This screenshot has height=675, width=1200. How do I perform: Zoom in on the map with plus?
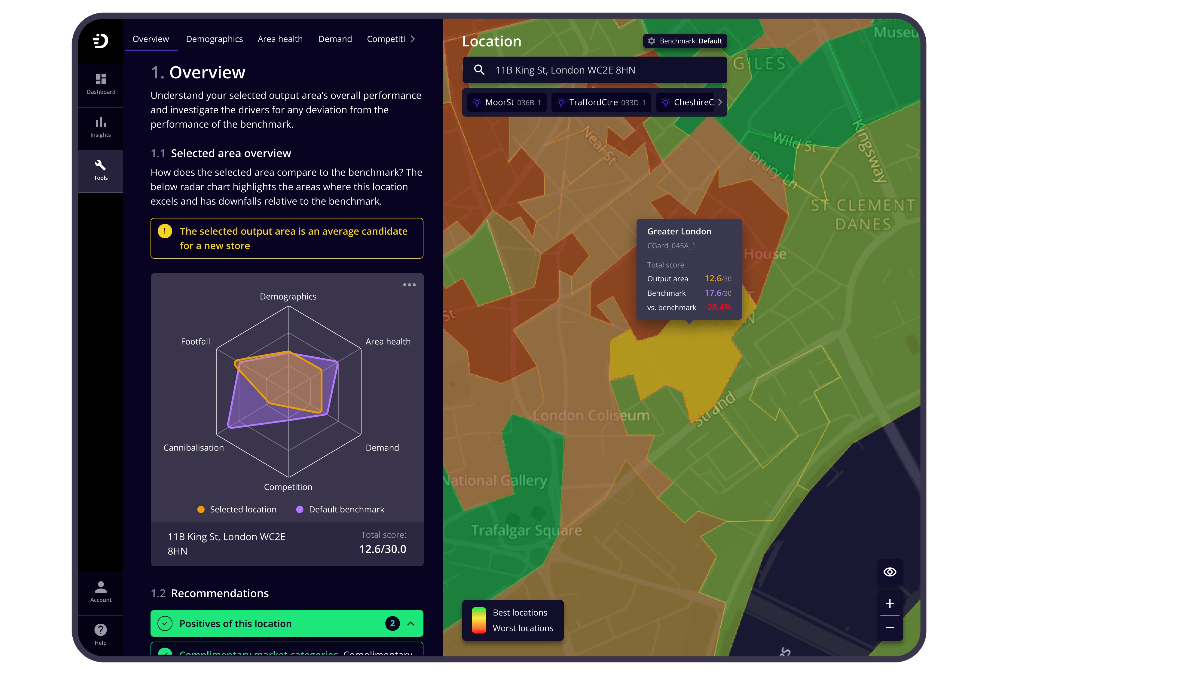pos(890,603)
